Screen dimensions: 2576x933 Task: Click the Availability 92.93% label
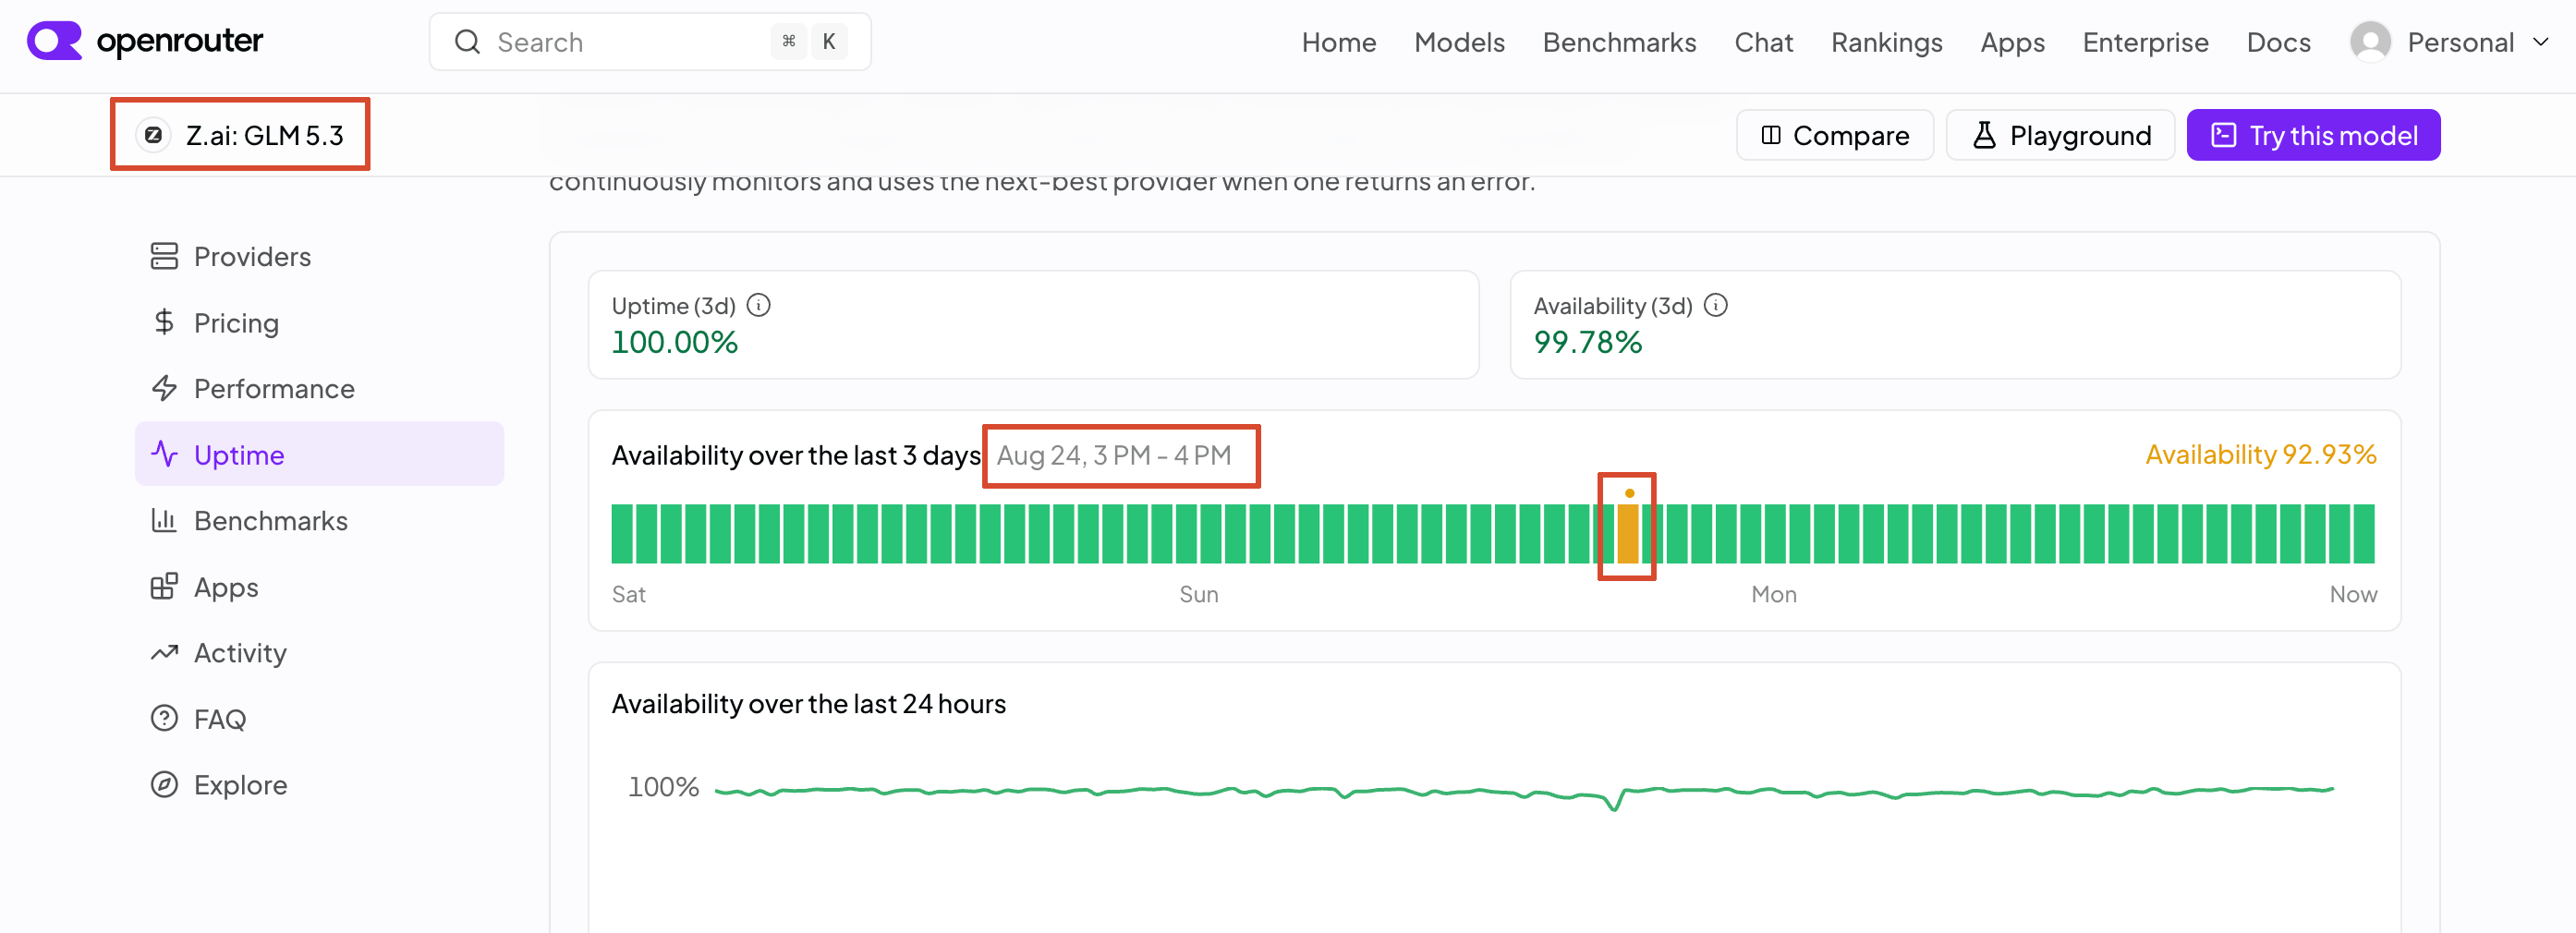tap(2261, 455)
